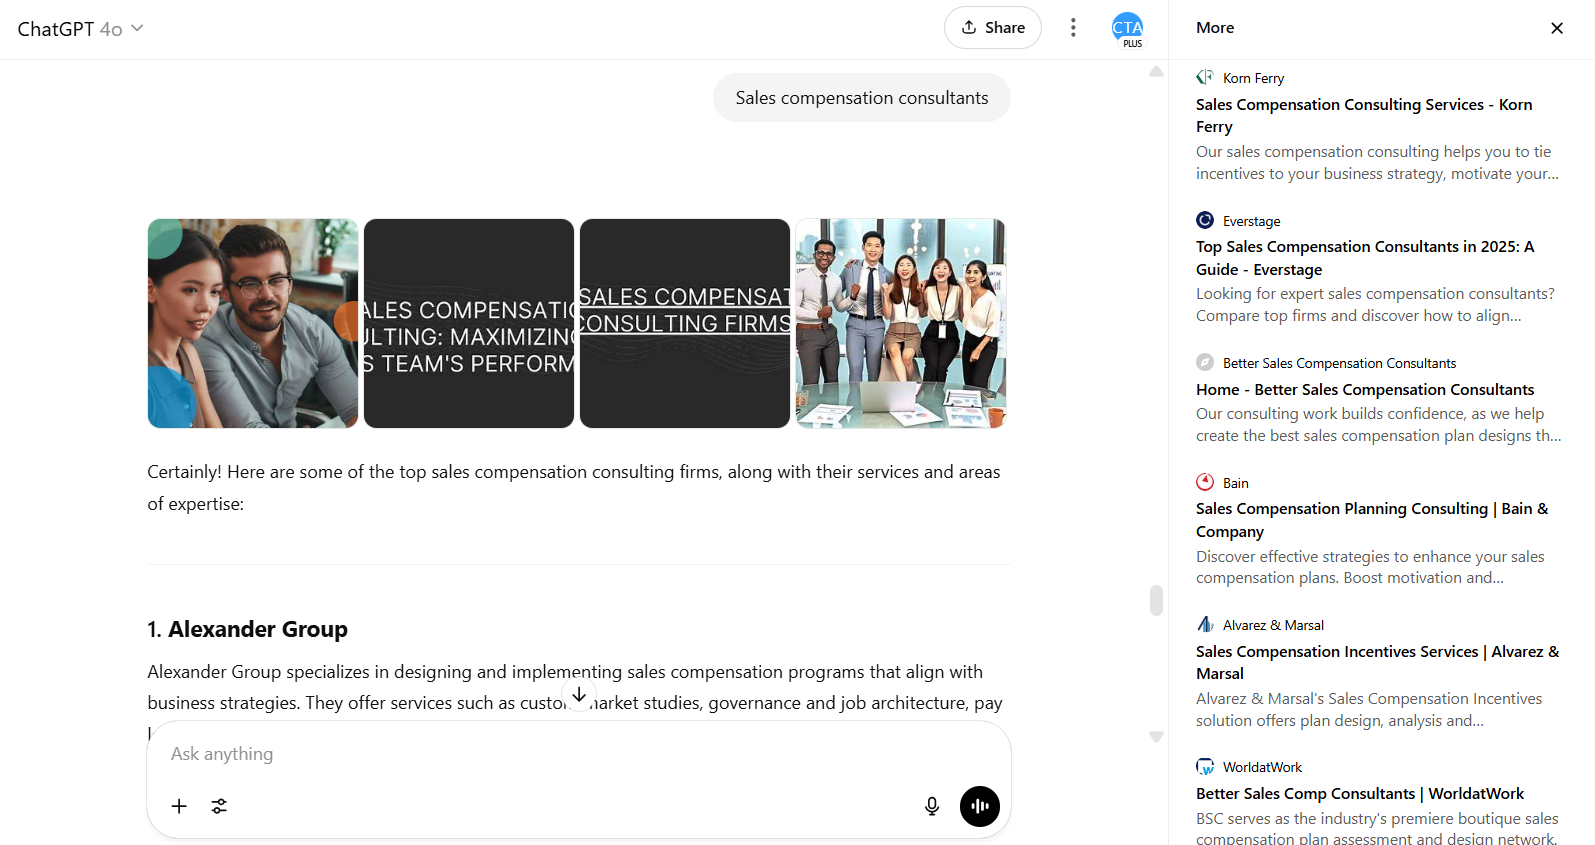Click 'Looking for expert sales compensation consultants?' snippet
The height and width of the screenshot is (845, 1595).
point(1375,305)
